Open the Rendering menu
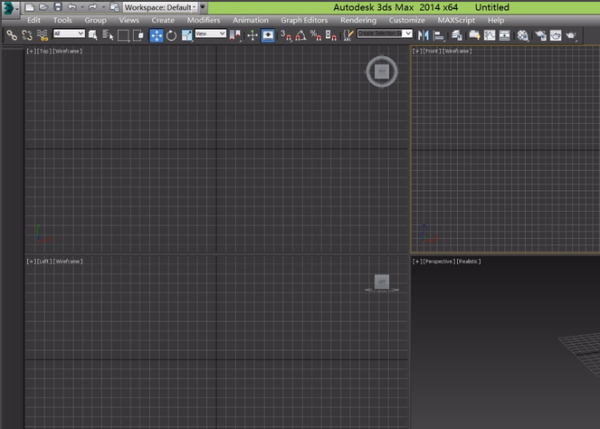Viewport: 600px width, 429px height. point(358,20)
